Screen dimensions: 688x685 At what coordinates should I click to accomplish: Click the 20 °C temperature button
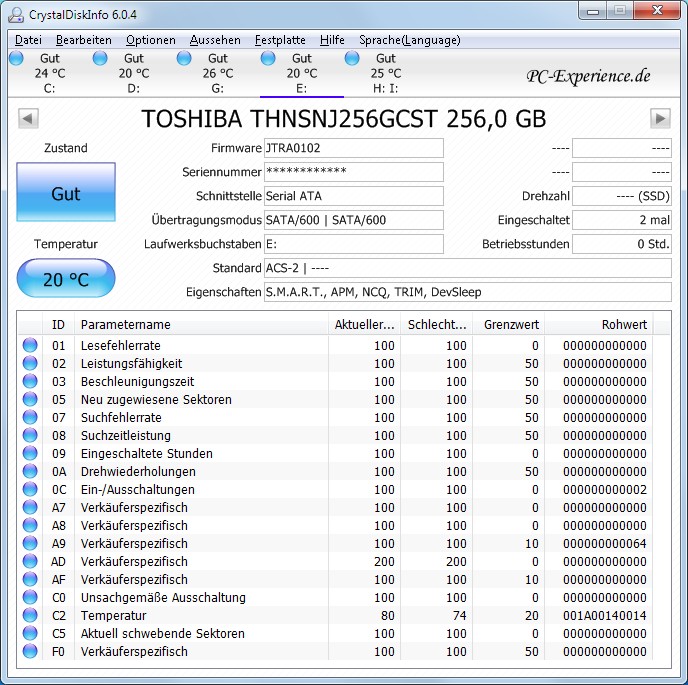tap(66, 279)
